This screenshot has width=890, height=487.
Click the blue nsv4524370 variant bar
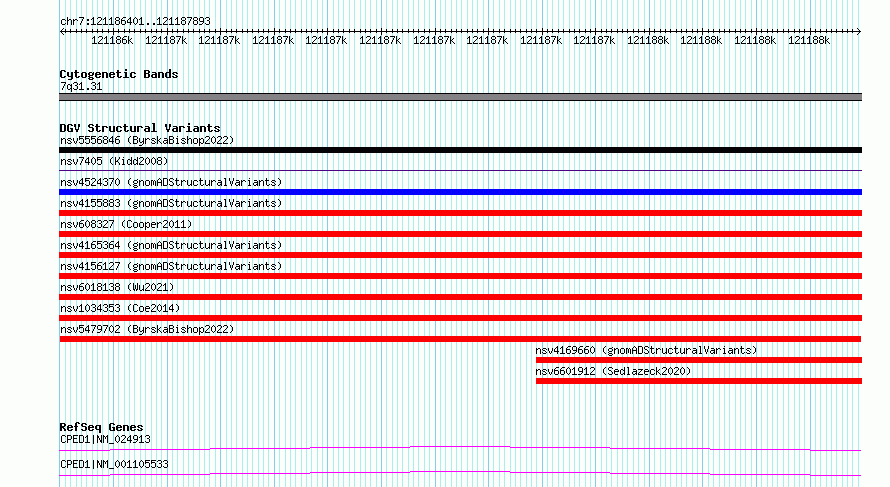[x=460, y=192]
